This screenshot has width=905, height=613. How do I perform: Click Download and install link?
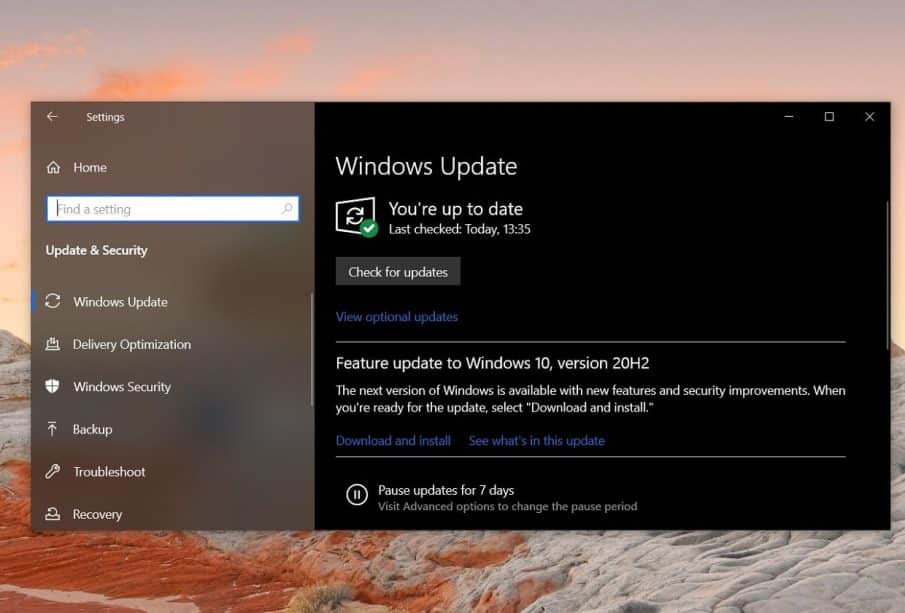tap(393, 441)
